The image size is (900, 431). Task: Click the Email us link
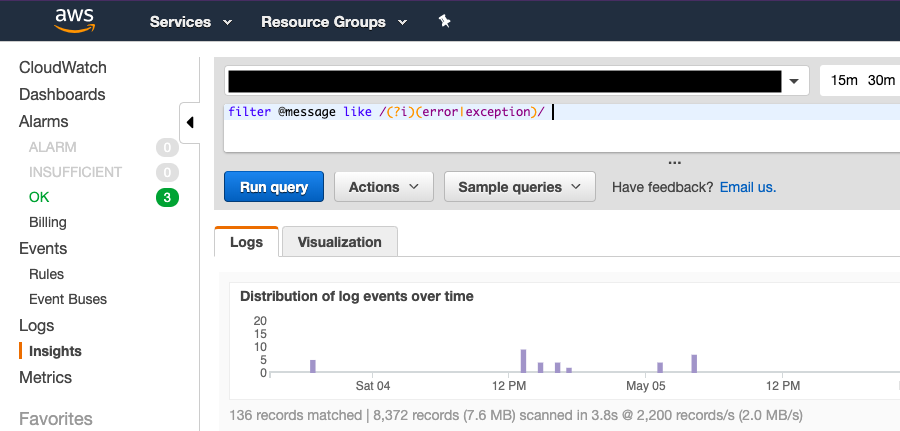pos(747,187)
